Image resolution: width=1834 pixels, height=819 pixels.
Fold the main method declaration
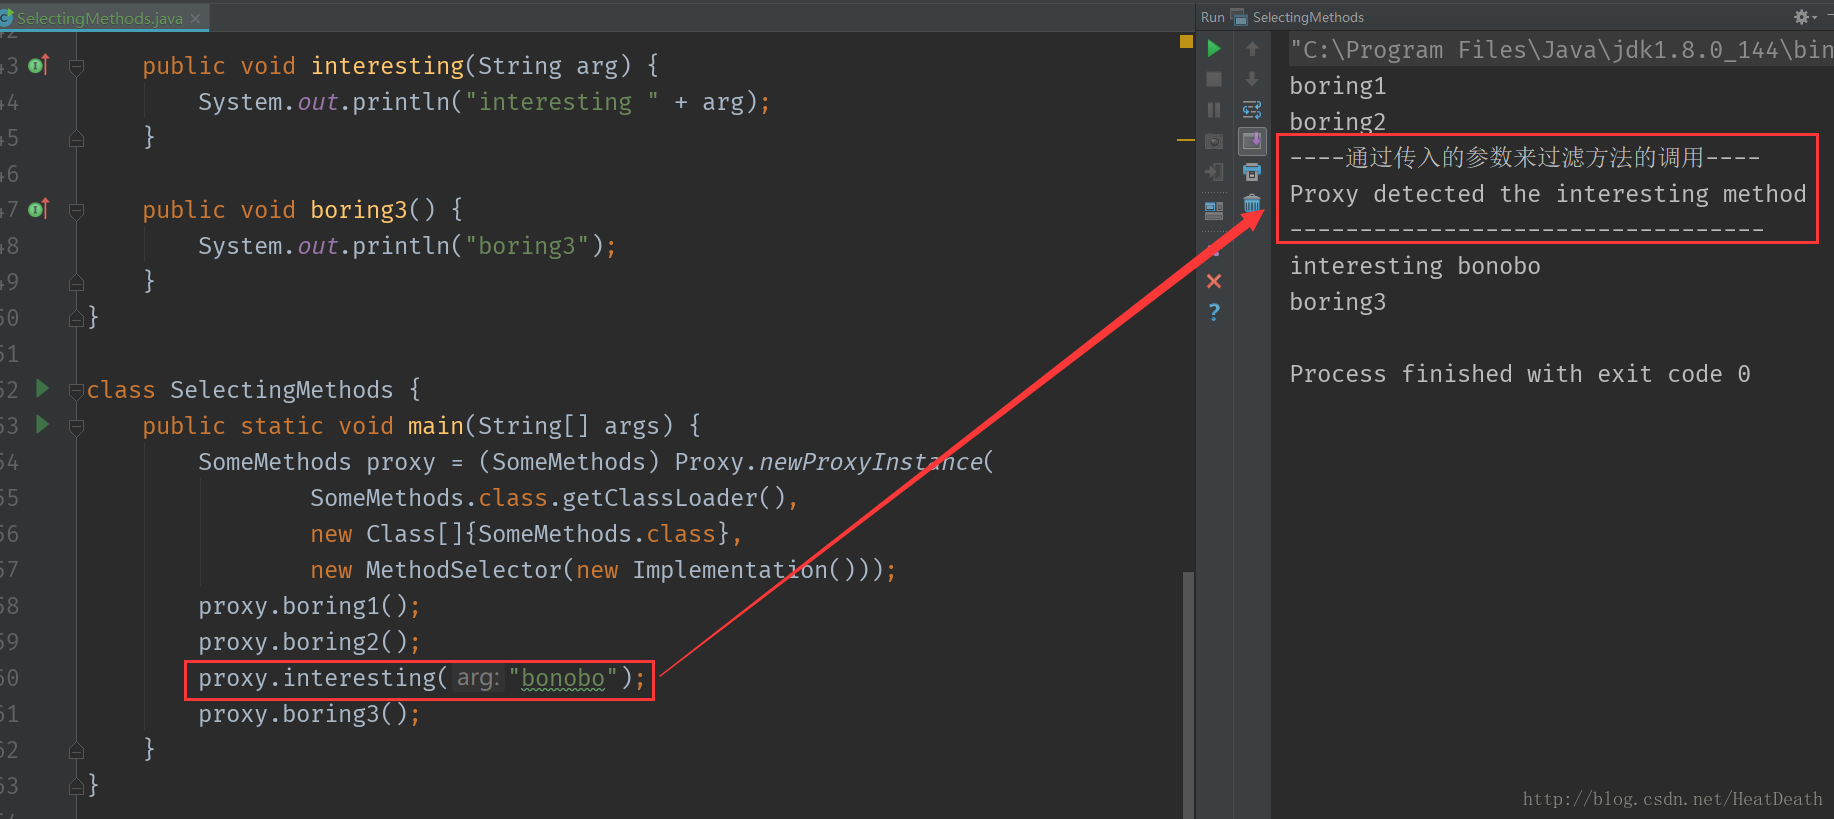[x=76, y=426]
